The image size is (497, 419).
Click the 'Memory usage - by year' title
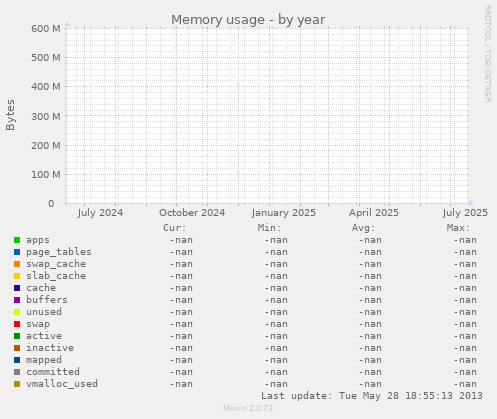(248, 20)
